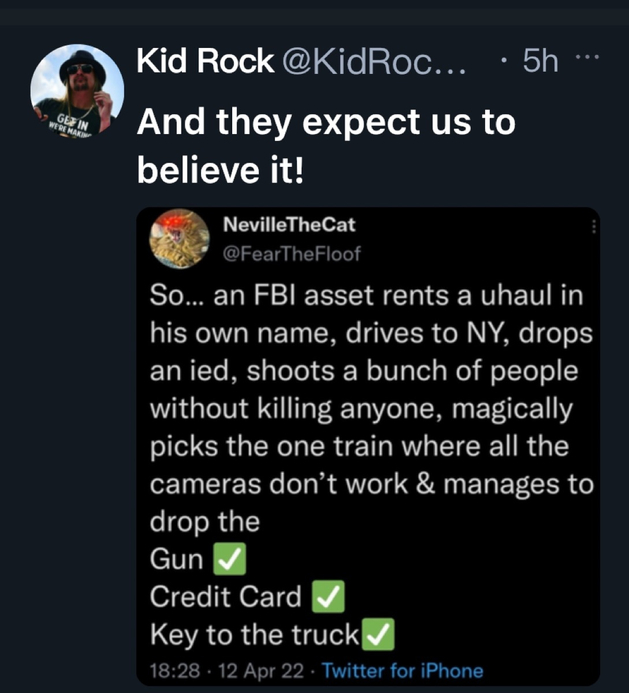629x693 pixels.
Task: Click the 12 Apr 22 date
Action: [261, 670]
